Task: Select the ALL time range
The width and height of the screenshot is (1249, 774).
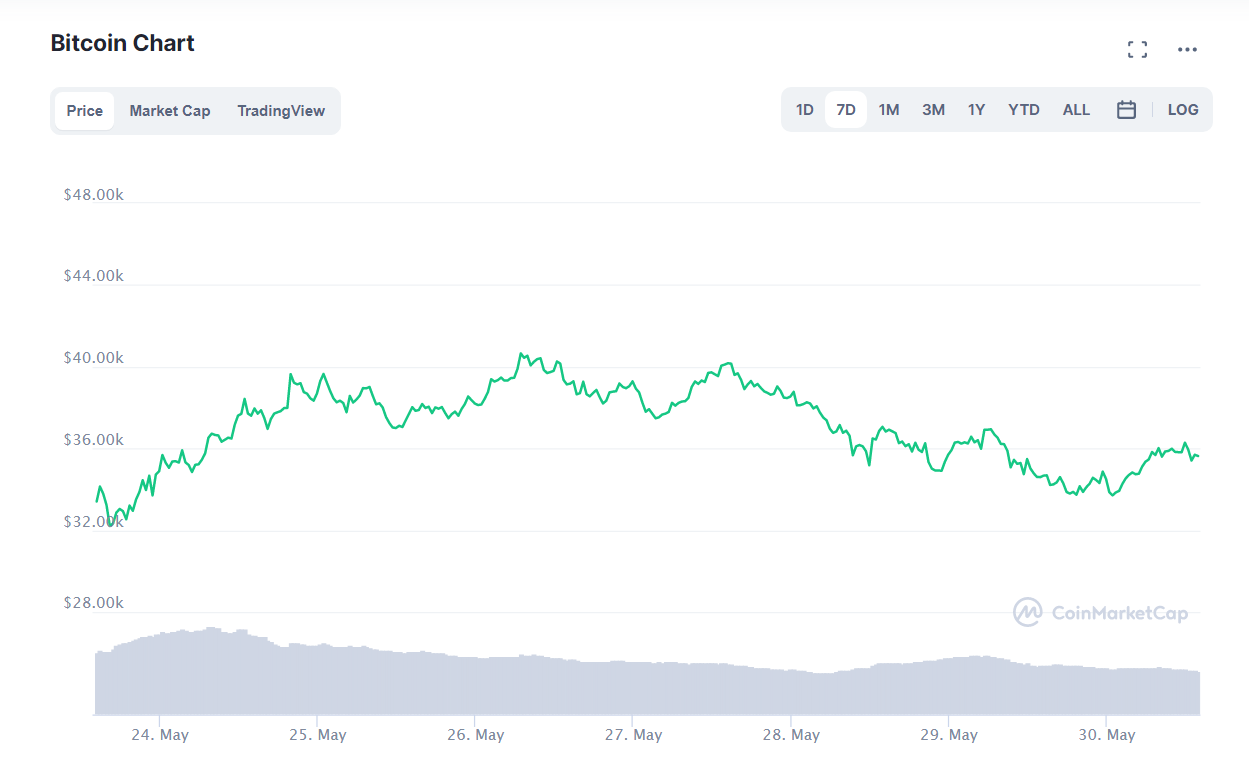Action: [x=1076, y=109]
